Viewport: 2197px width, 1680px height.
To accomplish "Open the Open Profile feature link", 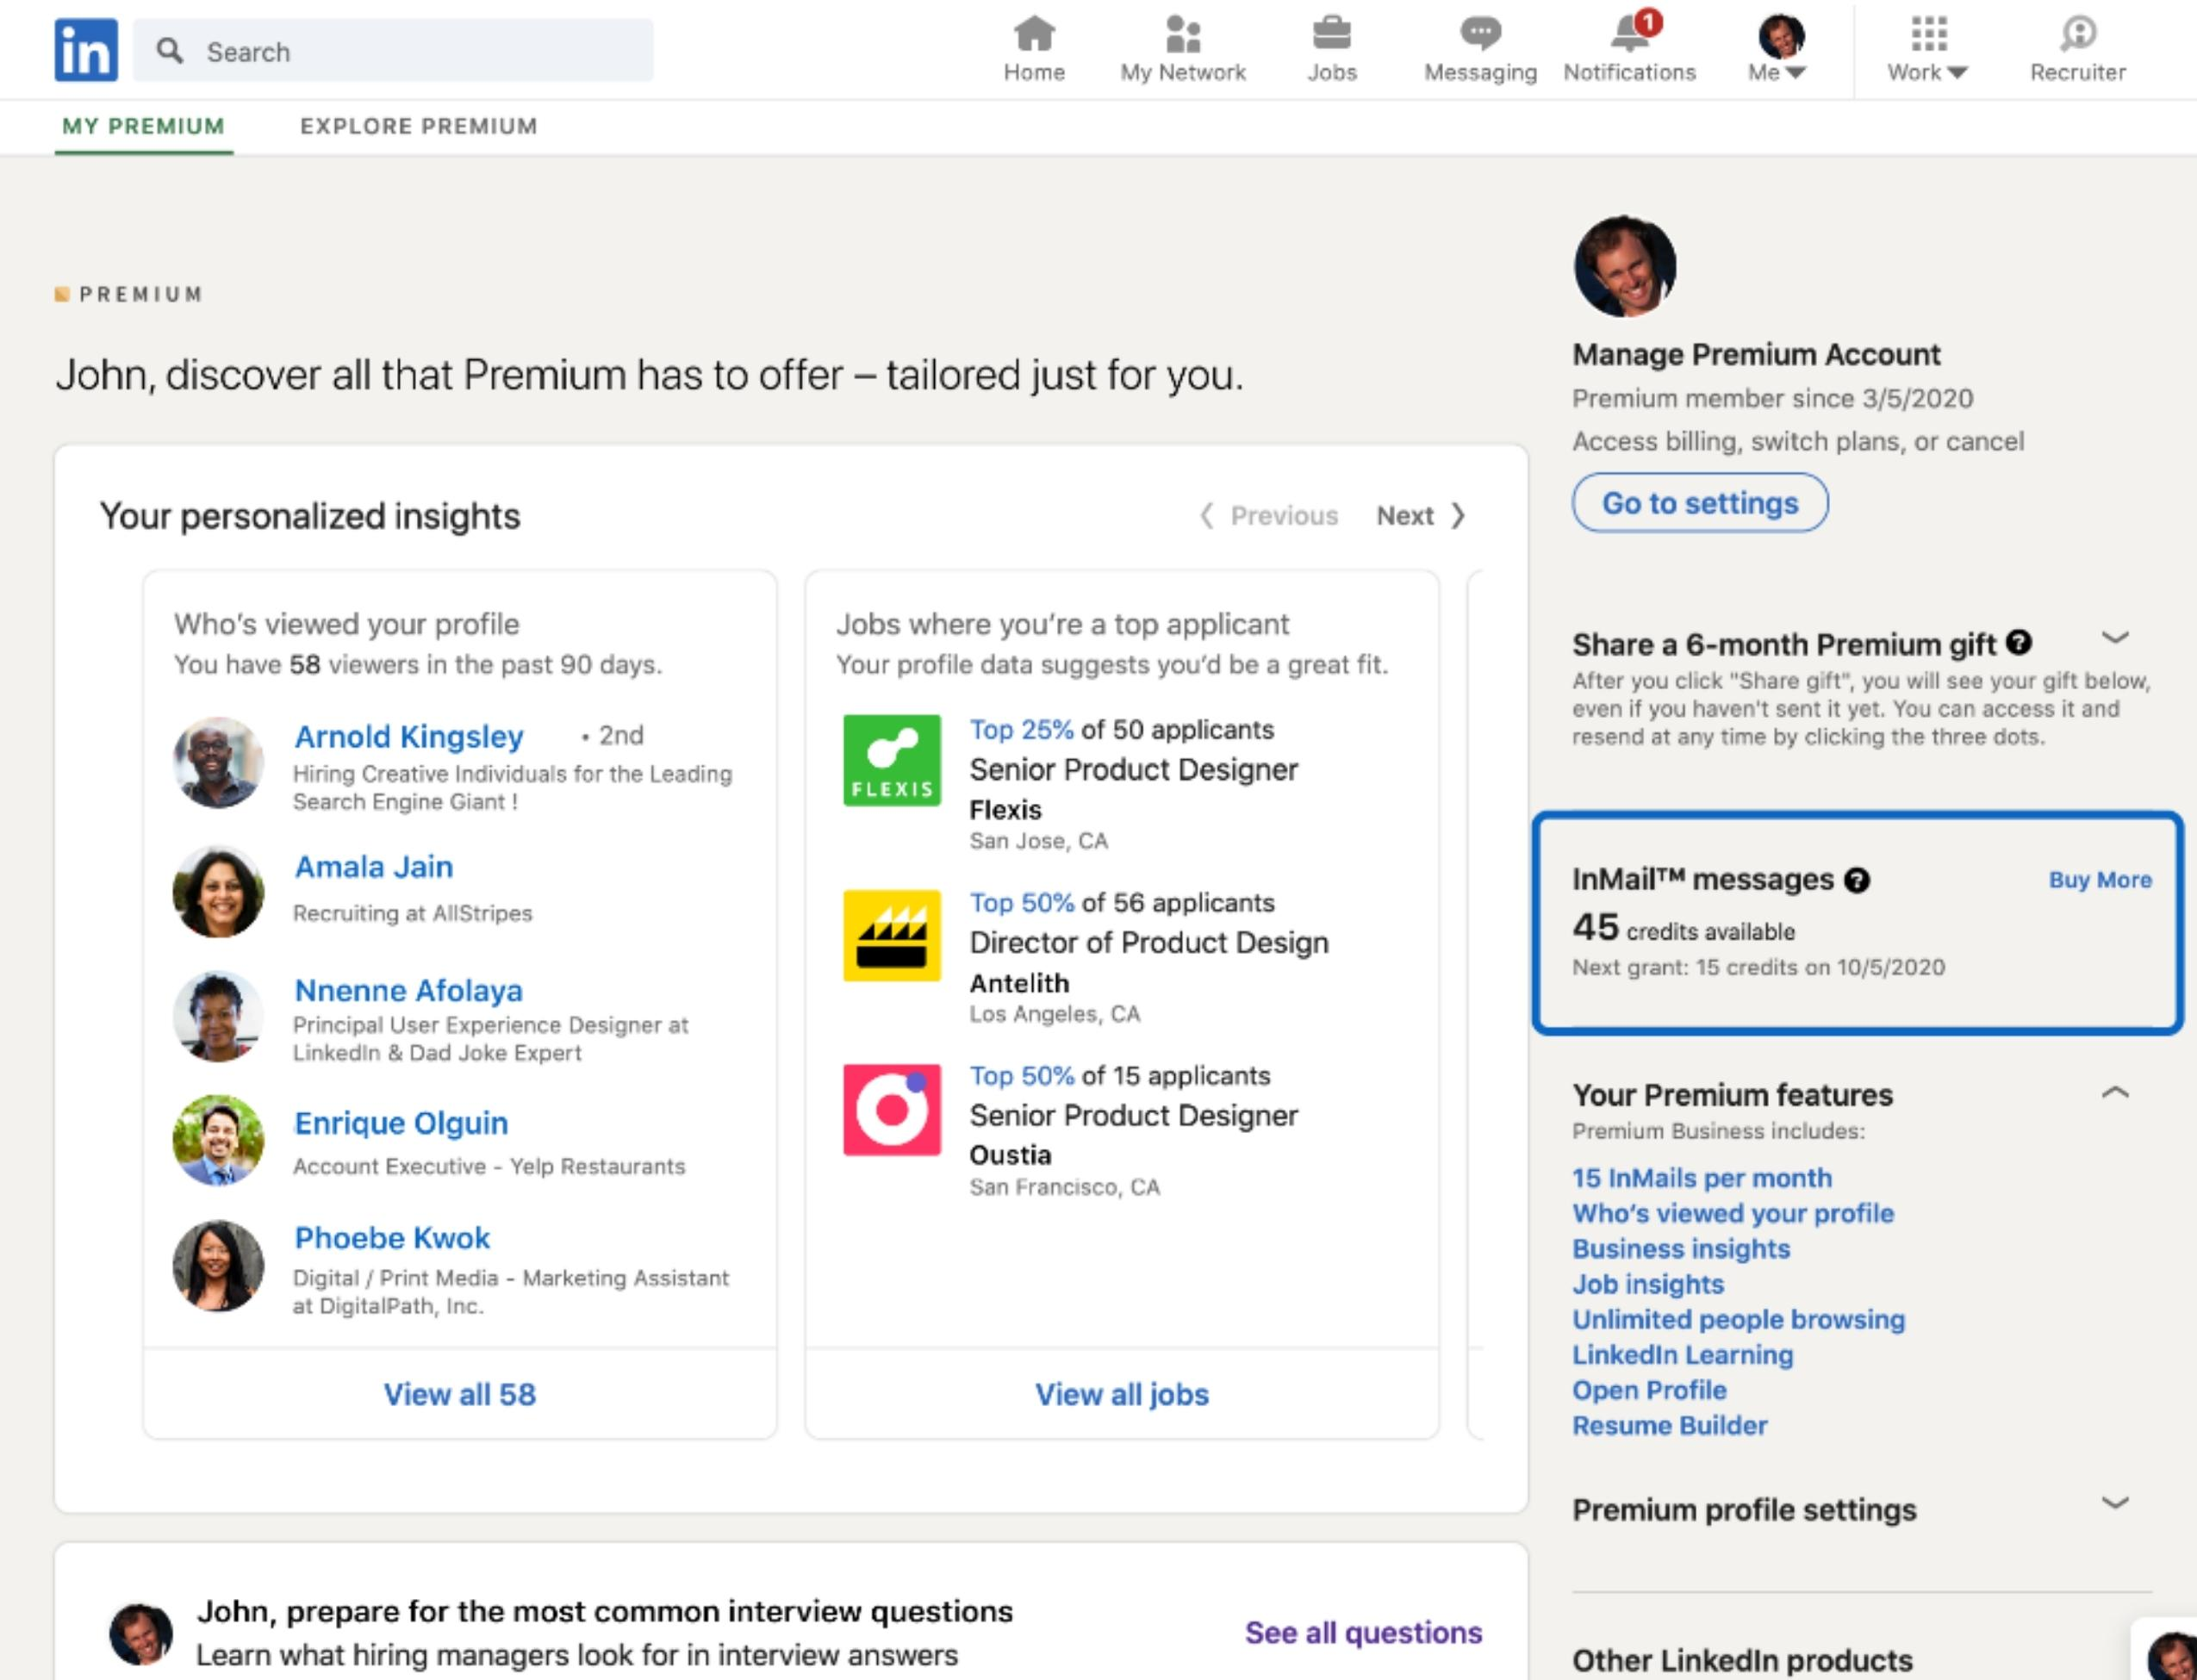I will click(x=1649, y=1390).
